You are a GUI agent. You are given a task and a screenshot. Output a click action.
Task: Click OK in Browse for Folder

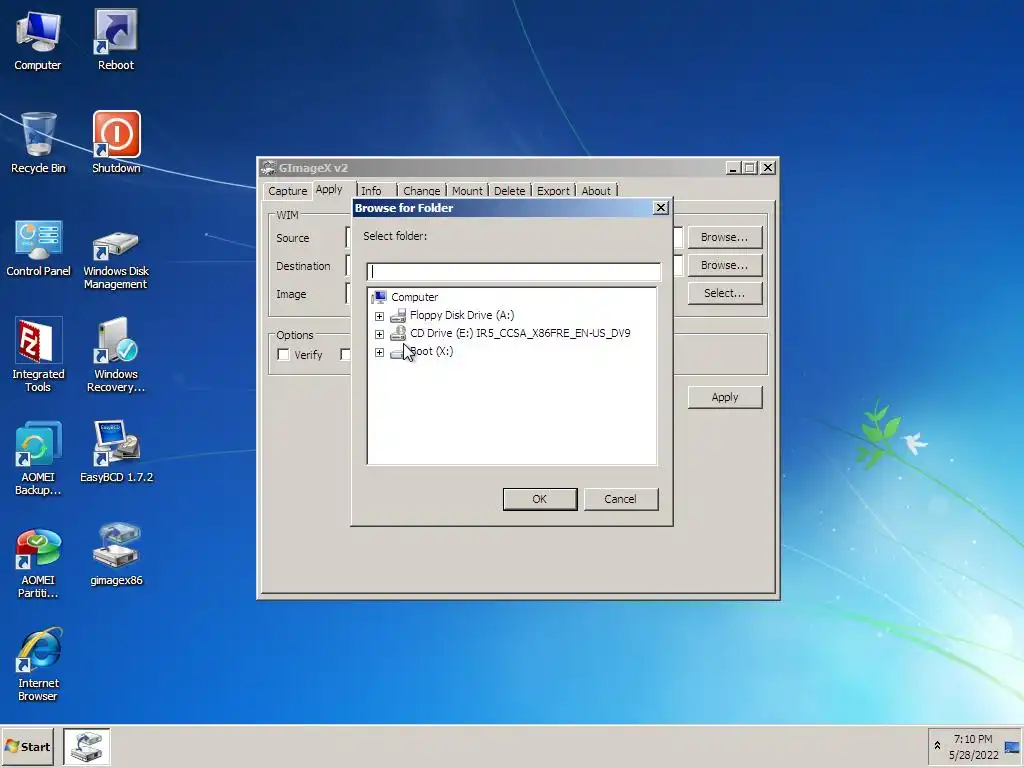(x=539, y=499)
